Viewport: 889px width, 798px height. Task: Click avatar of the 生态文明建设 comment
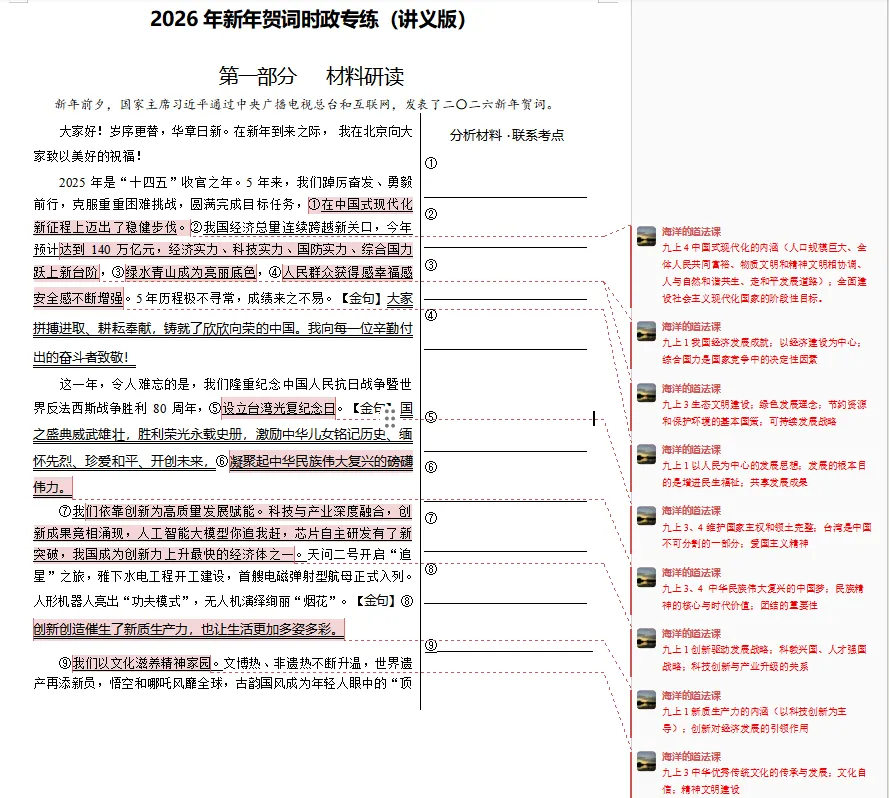pos(646,393)
